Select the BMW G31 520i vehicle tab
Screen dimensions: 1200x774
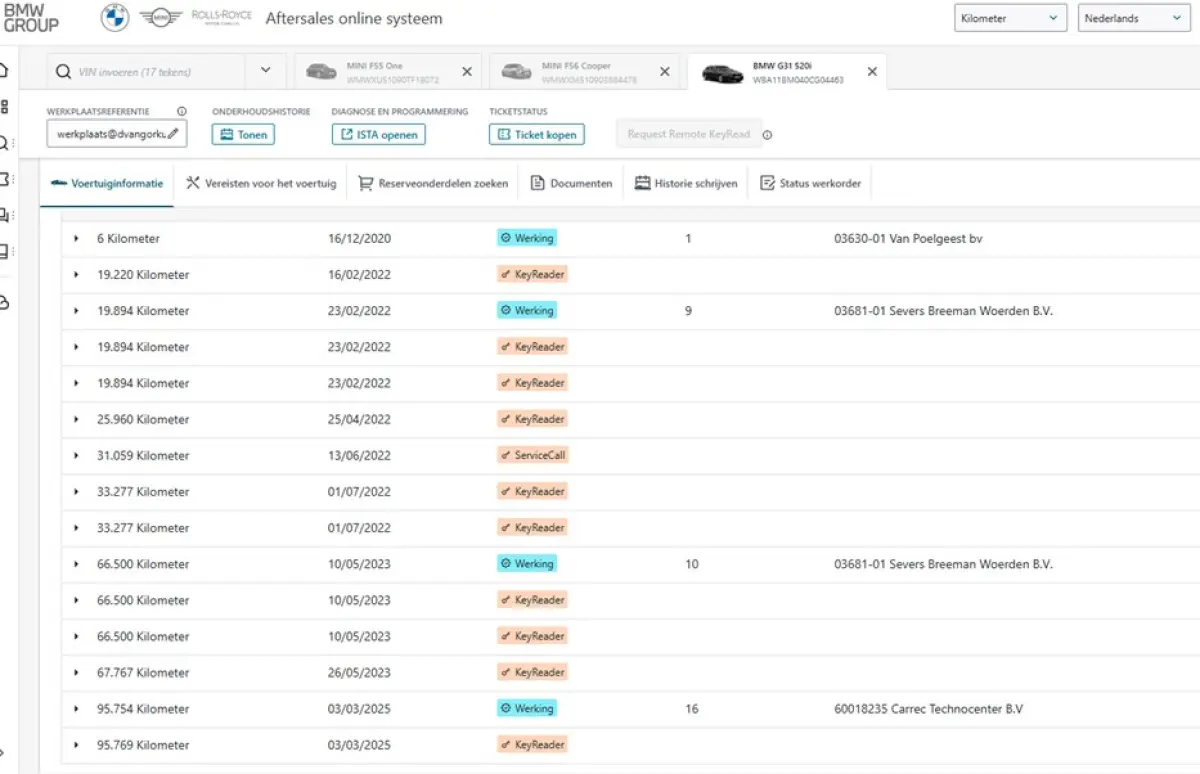(786, 72)
